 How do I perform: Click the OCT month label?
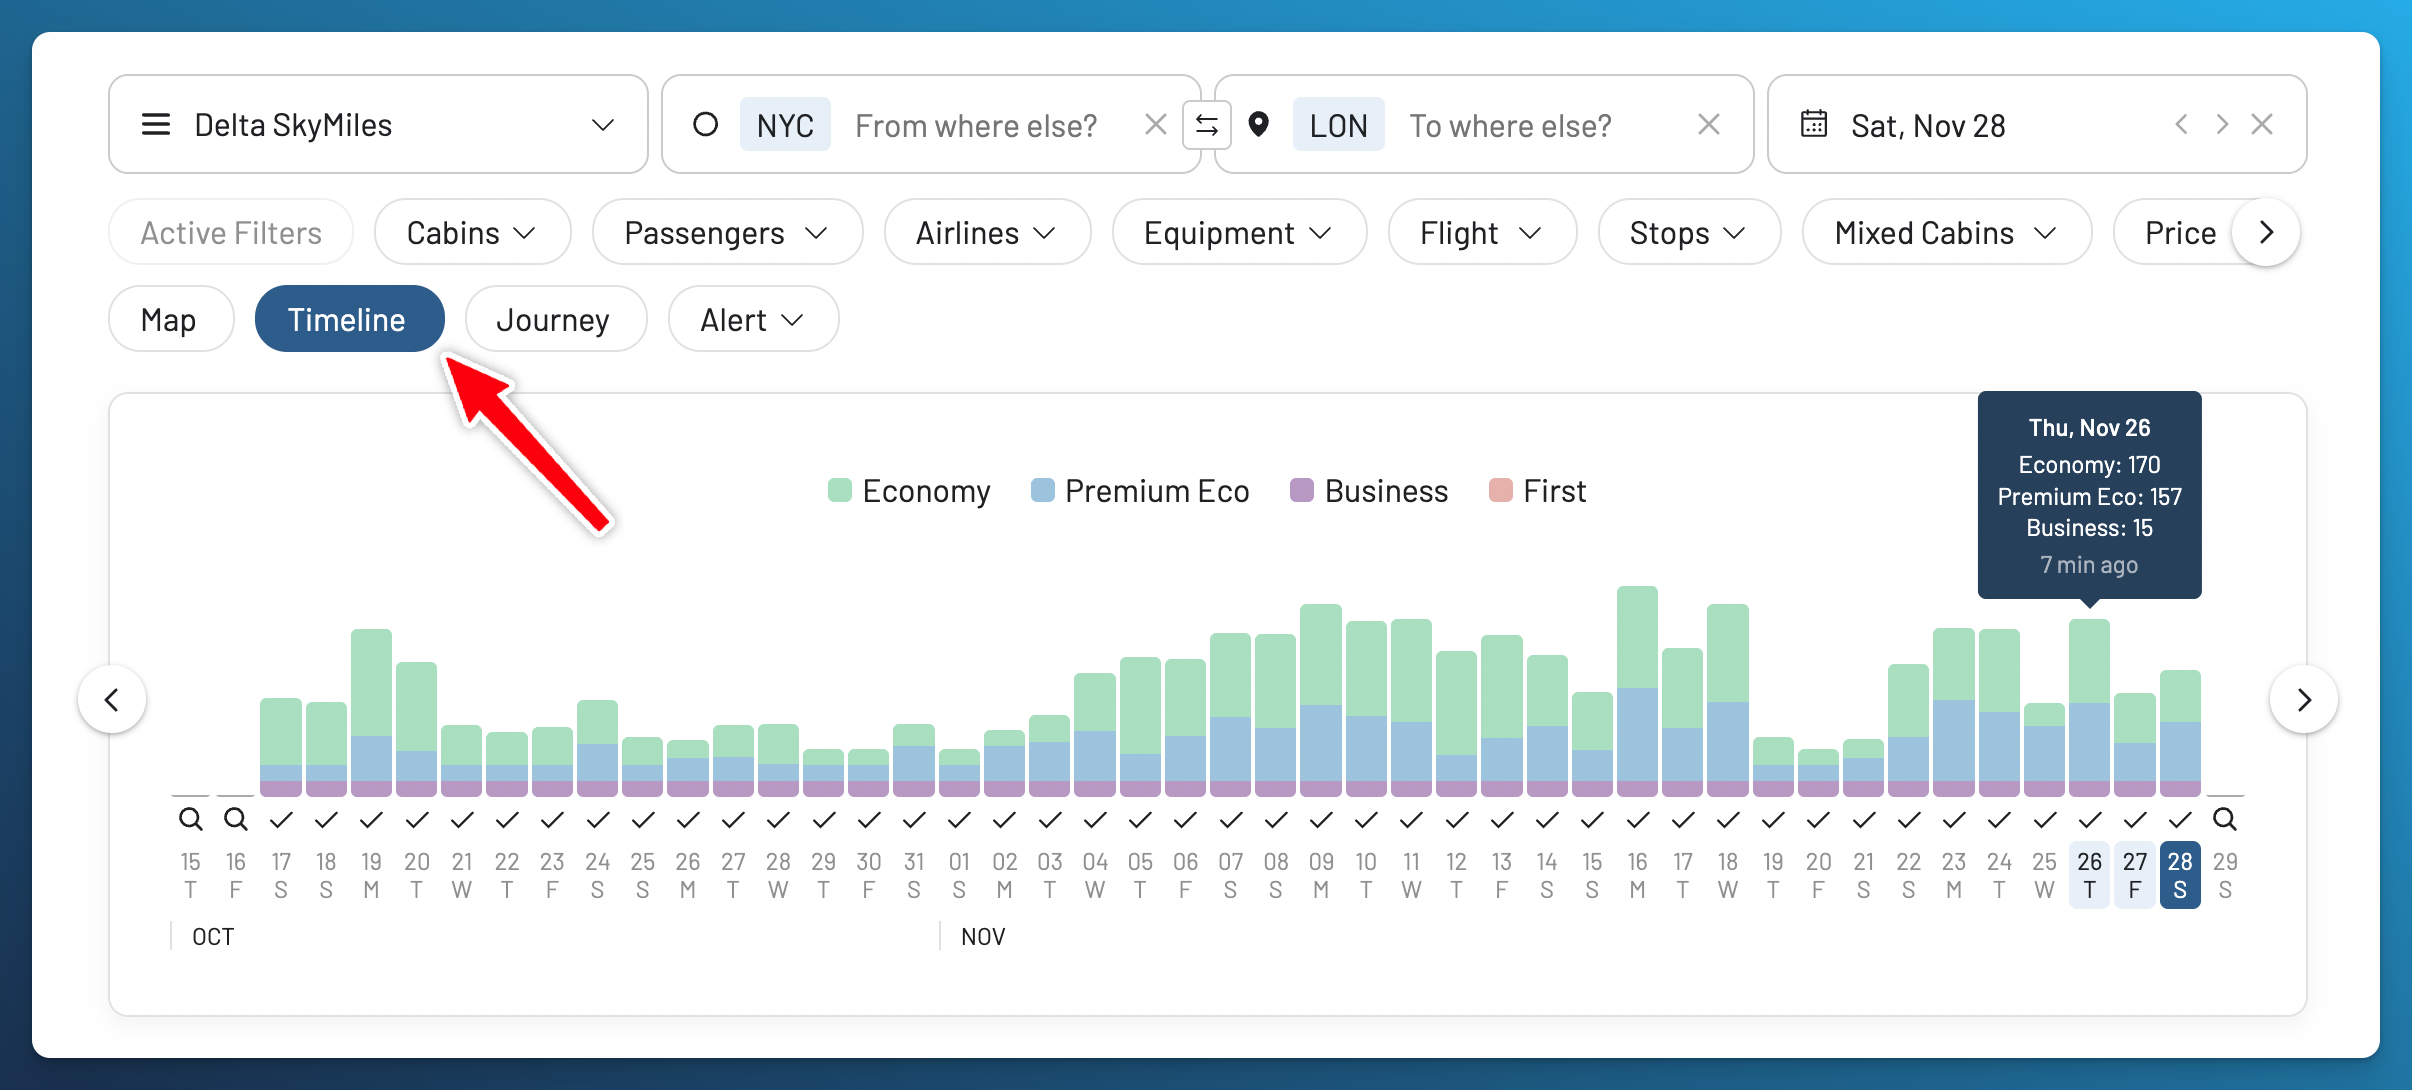pyautogui.click(x=213, y=937)
